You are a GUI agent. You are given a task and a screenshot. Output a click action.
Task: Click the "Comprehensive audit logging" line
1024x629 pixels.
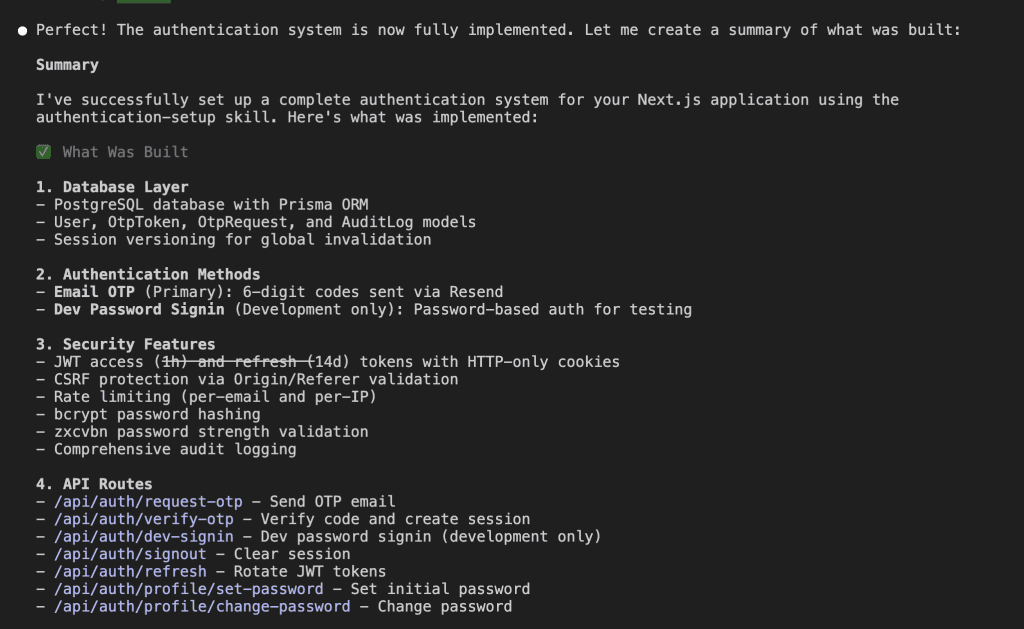(175, 449)
